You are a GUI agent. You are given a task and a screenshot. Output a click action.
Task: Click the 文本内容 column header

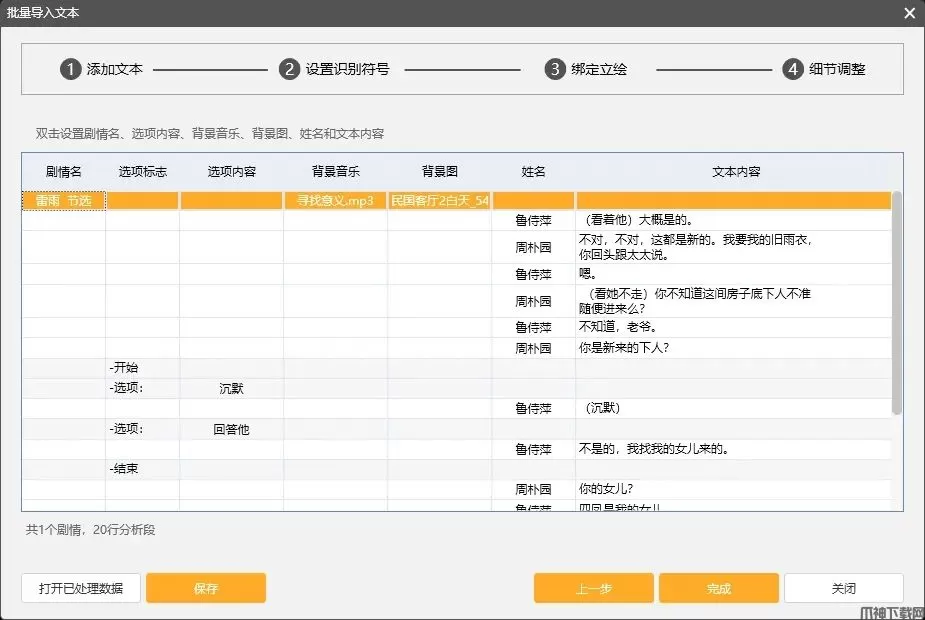point(736,172)
